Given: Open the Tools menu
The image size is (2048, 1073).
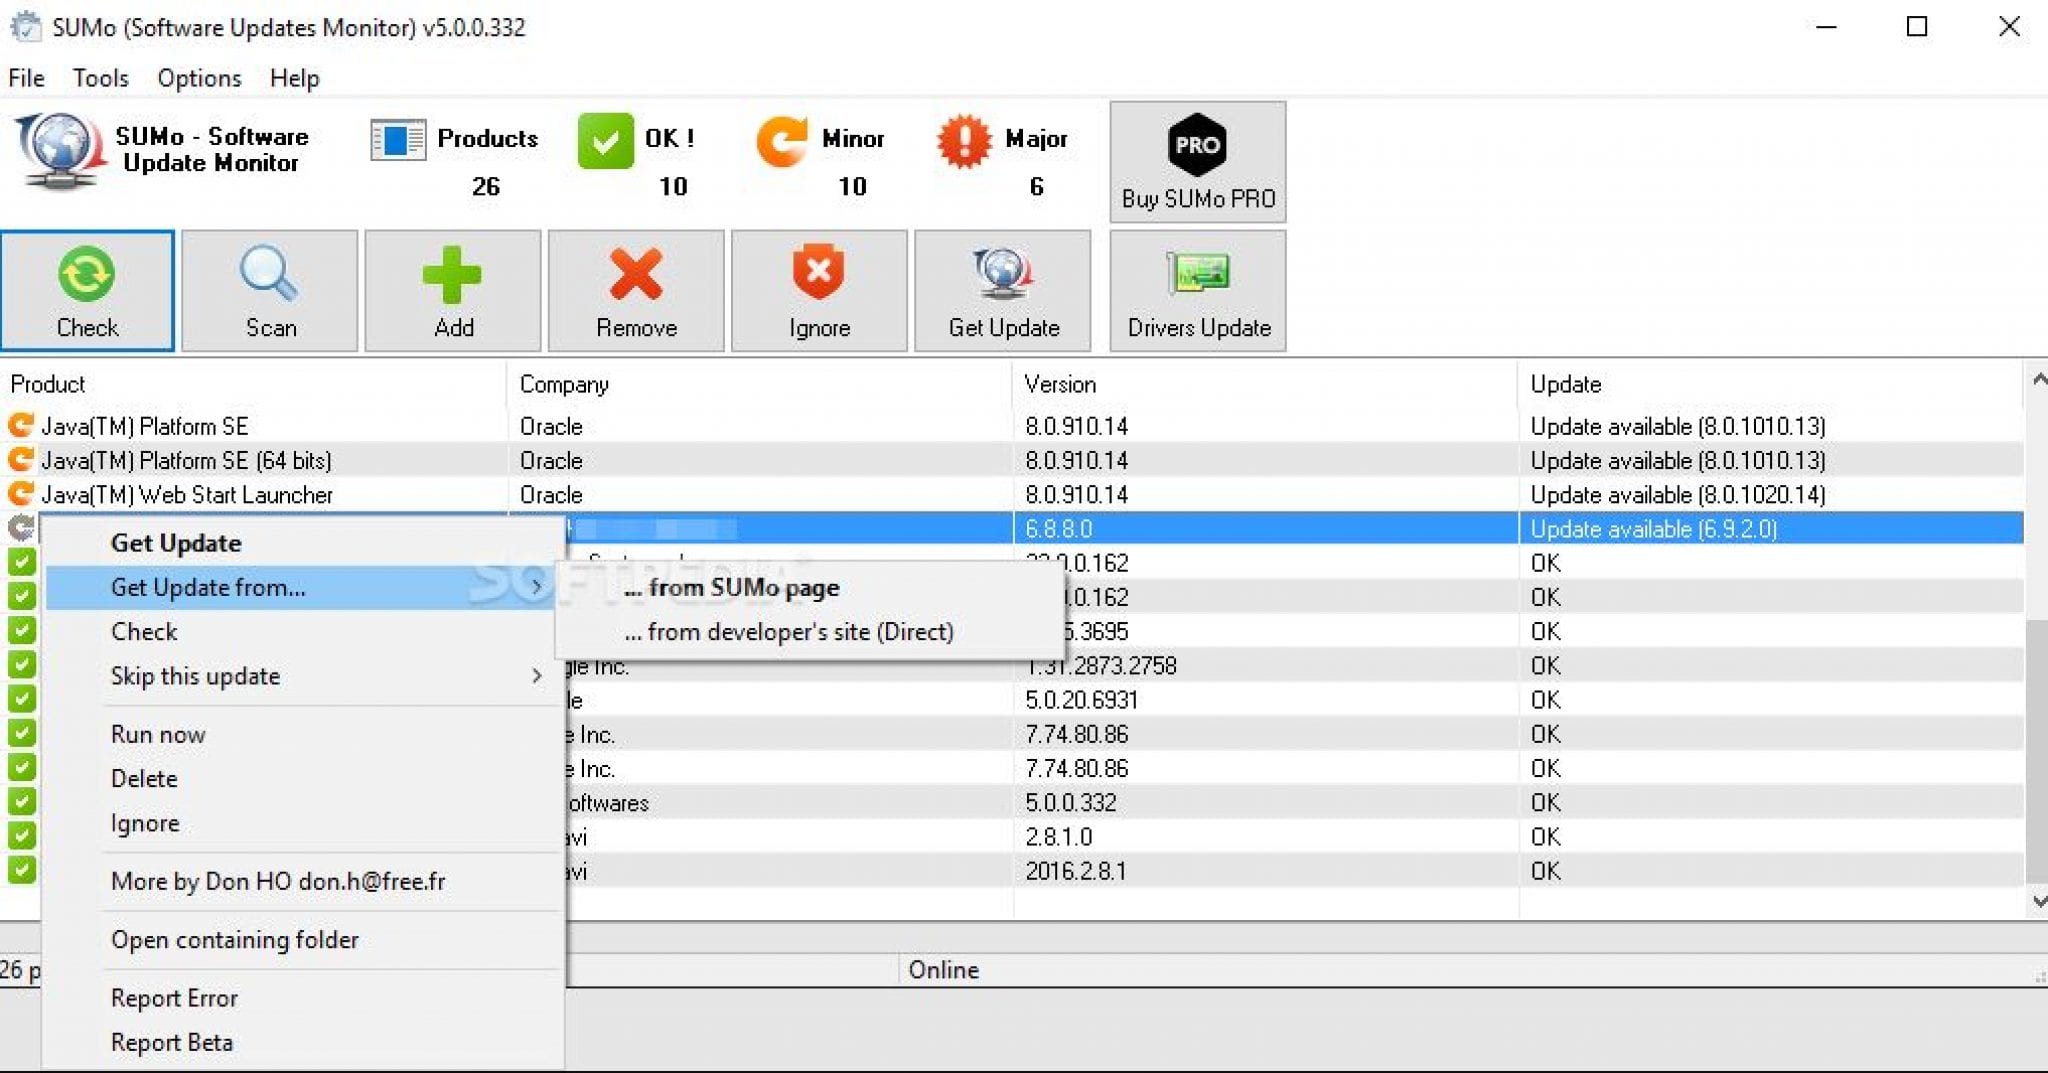Looking at the screenshot, I should [100, 78].
